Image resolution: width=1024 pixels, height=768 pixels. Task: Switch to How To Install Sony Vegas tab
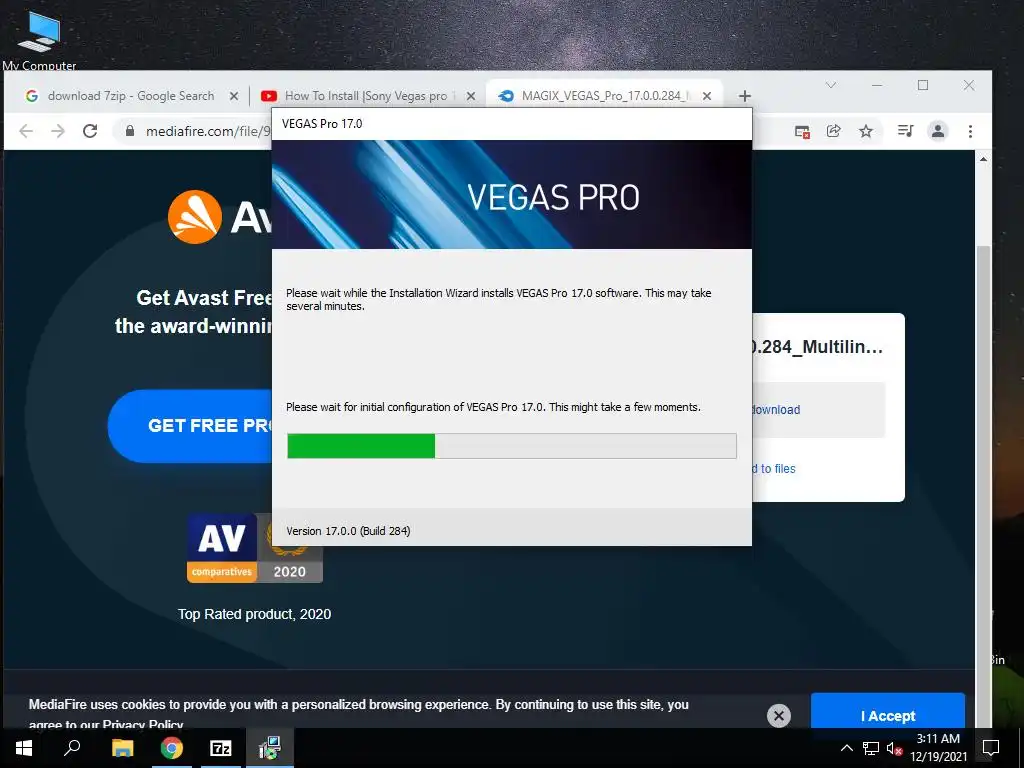pos(367,96)
